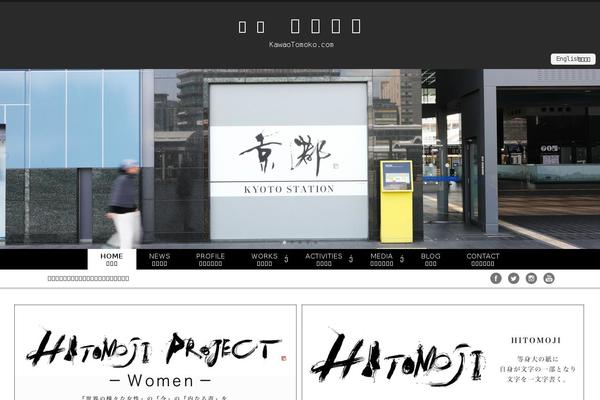Expand the WORKS submenu arrow
This screenshot has width=600, height=400.
(x=286, y=260)
